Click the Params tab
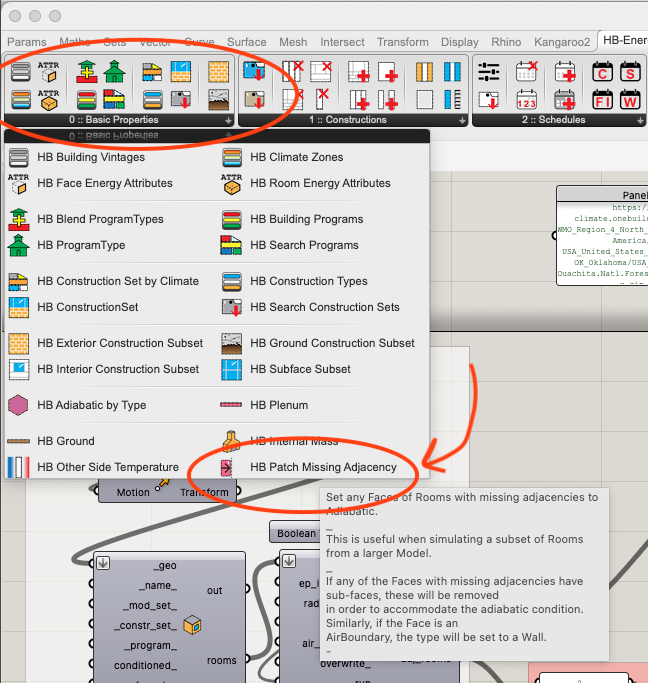This screenshot has height=683, width=648. (x=27, y=42)
